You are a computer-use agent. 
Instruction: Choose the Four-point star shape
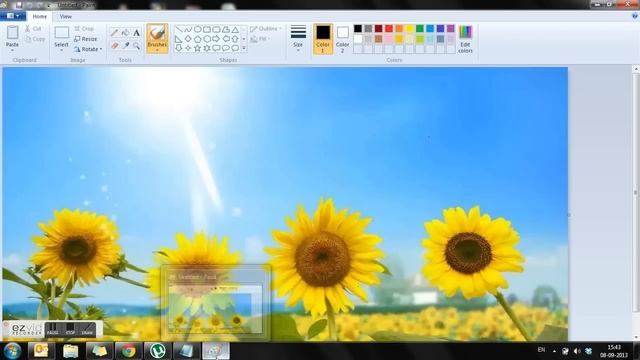click(188, 48)
